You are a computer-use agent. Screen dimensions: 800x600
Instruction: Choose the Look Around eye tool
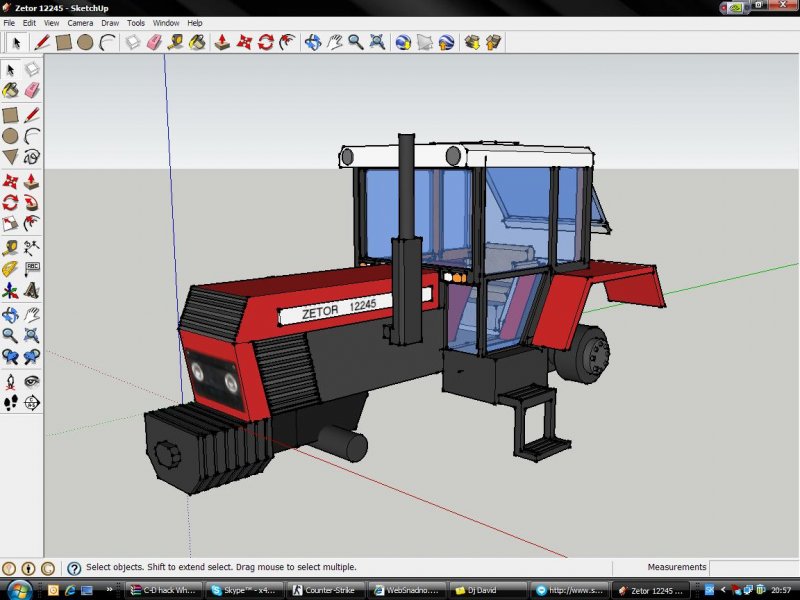[x=32, y=381]
